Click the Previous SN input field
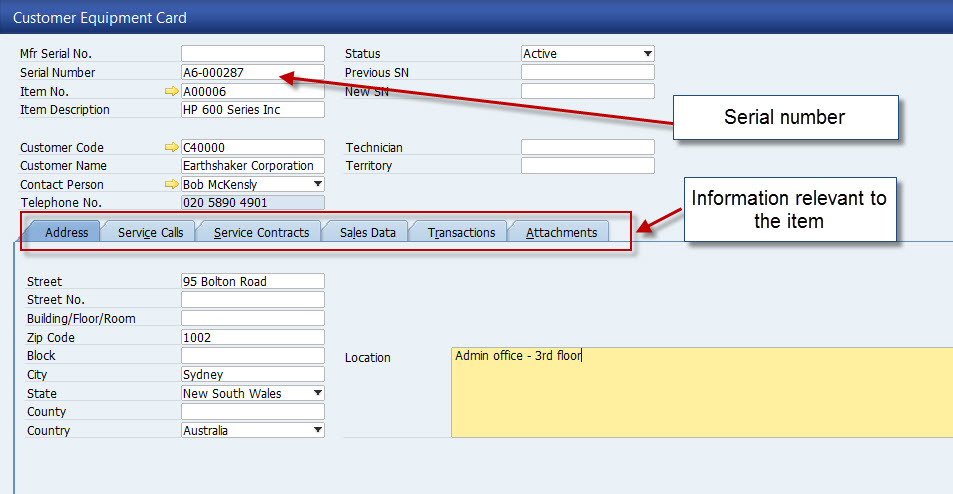 [x=587, y=73]
